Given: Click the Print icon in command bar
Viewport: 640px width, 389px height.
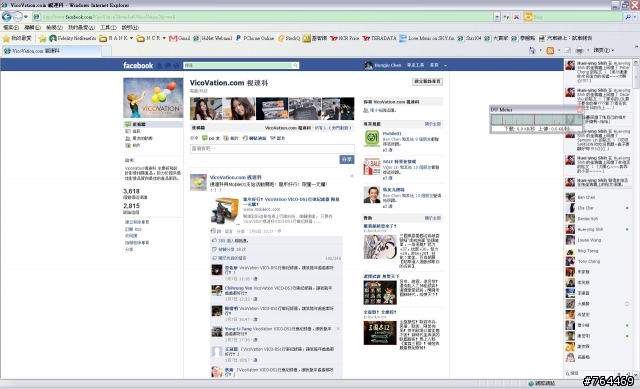Looking at the screenshot, I should 579,50.
